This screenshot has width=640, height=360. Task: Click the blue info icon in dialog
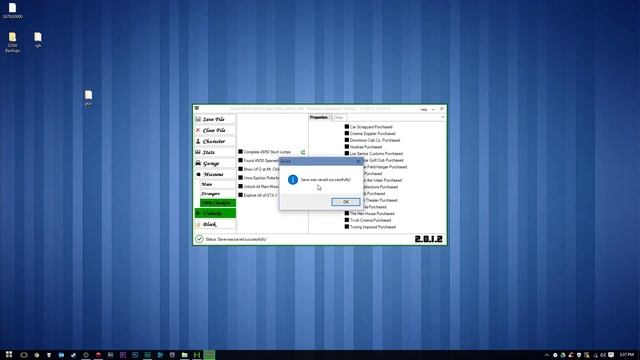click(293, 180)
